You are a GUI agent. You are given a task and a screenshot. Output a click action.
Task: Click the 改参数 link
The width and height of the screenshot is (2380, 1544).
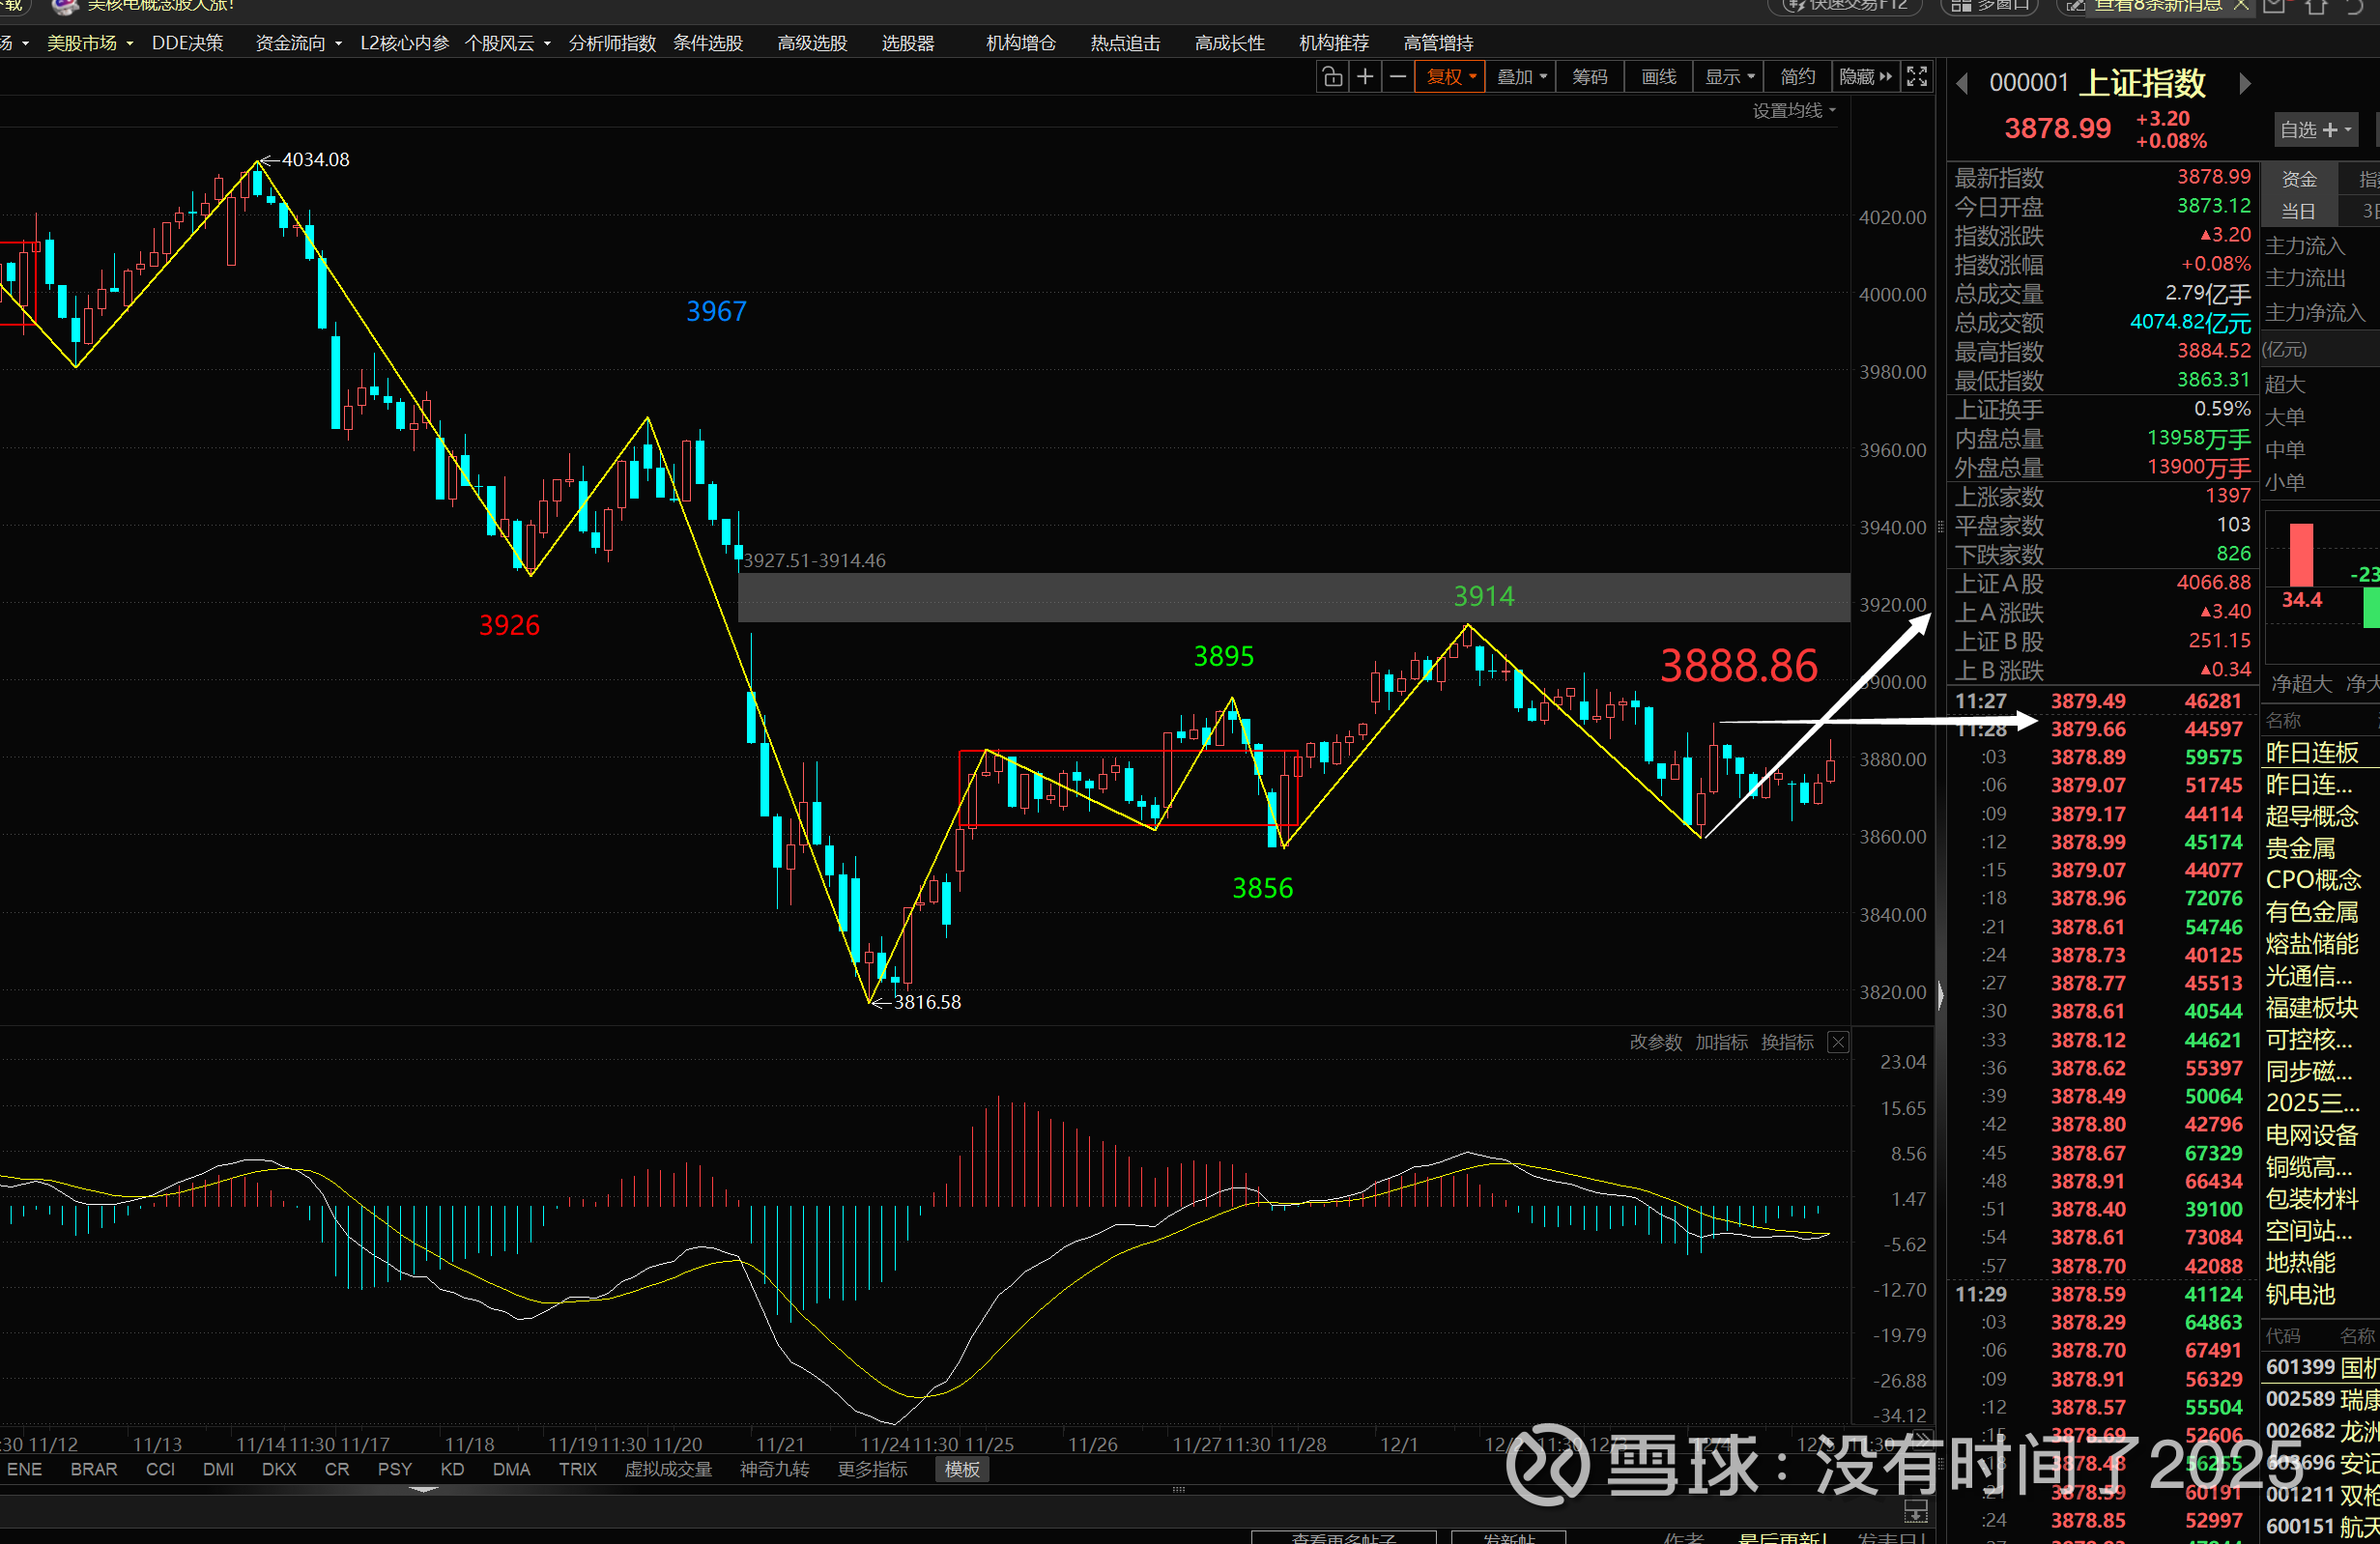(1655, 1042)
